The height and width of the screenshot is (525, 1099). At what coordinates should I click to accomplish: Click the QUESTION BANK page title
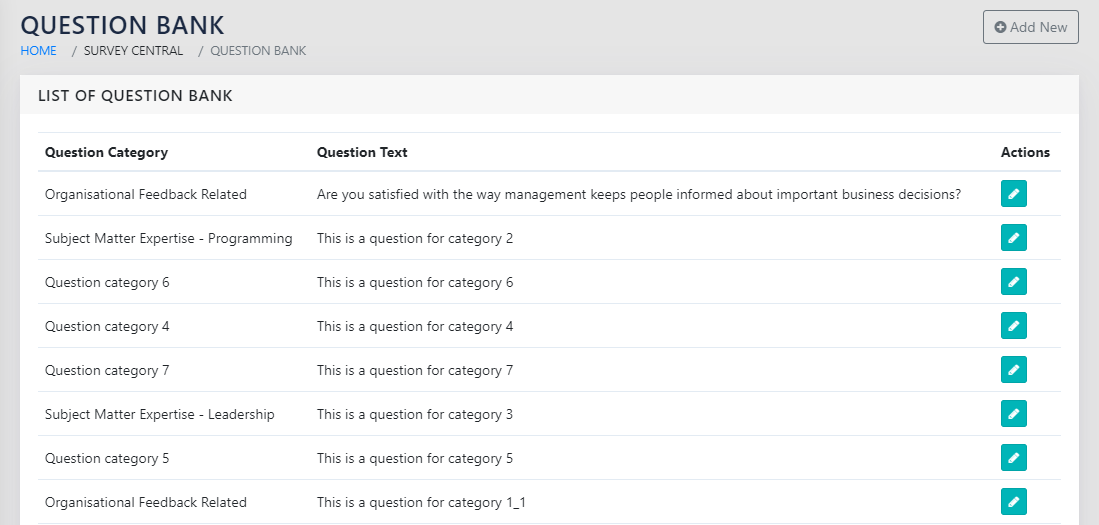click(x=122, y=24)
